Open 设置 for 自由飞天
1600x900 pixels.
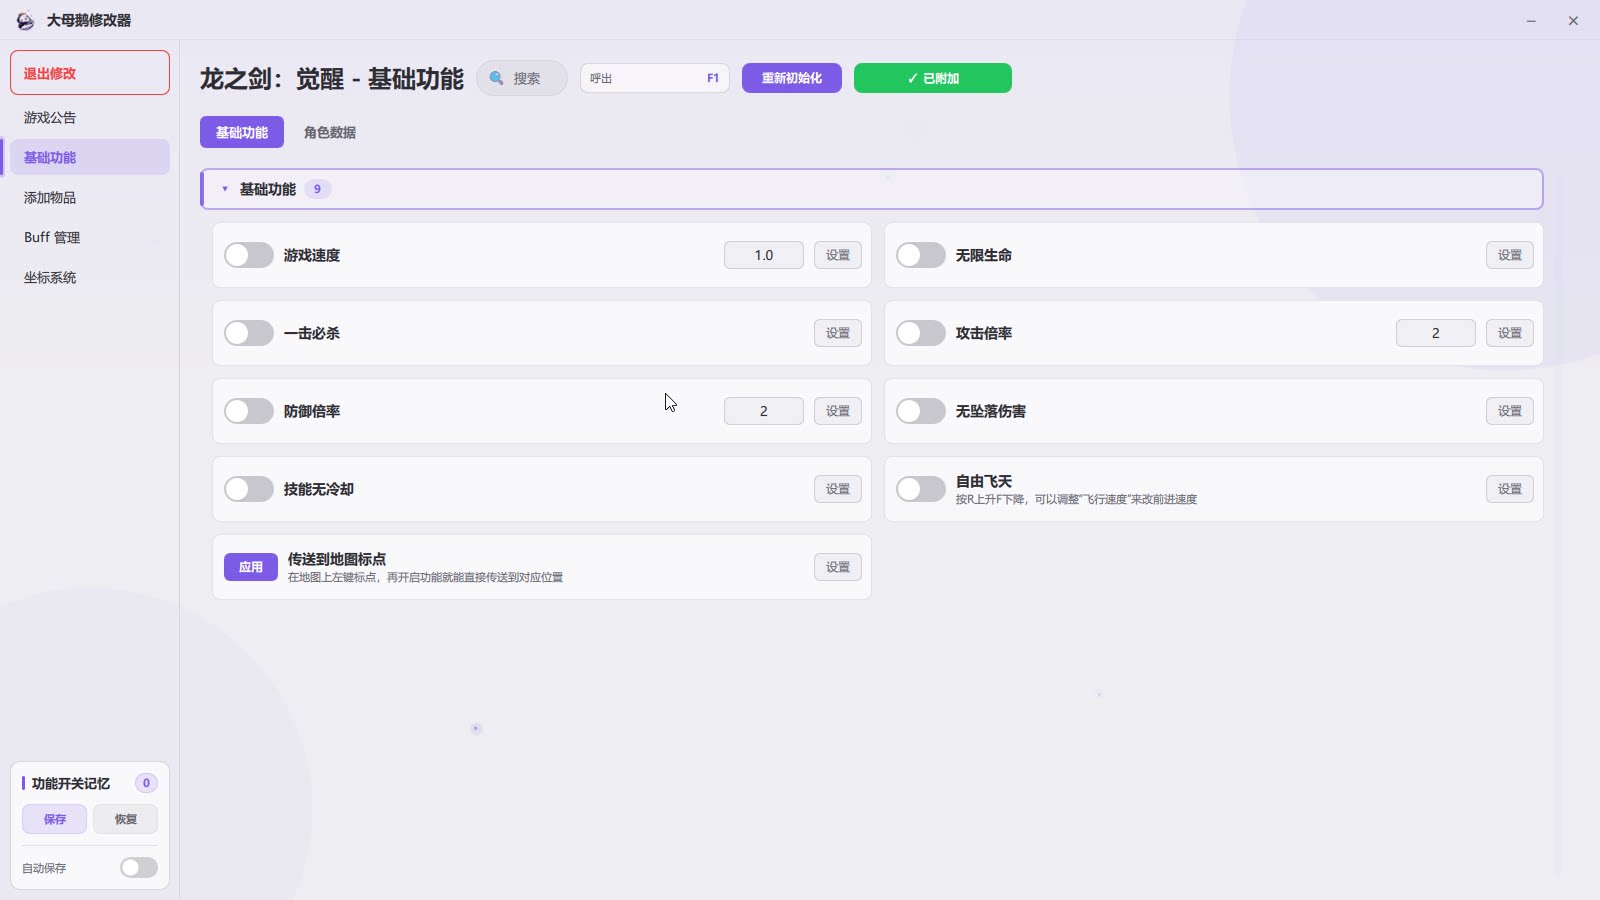pos(1510,489)
